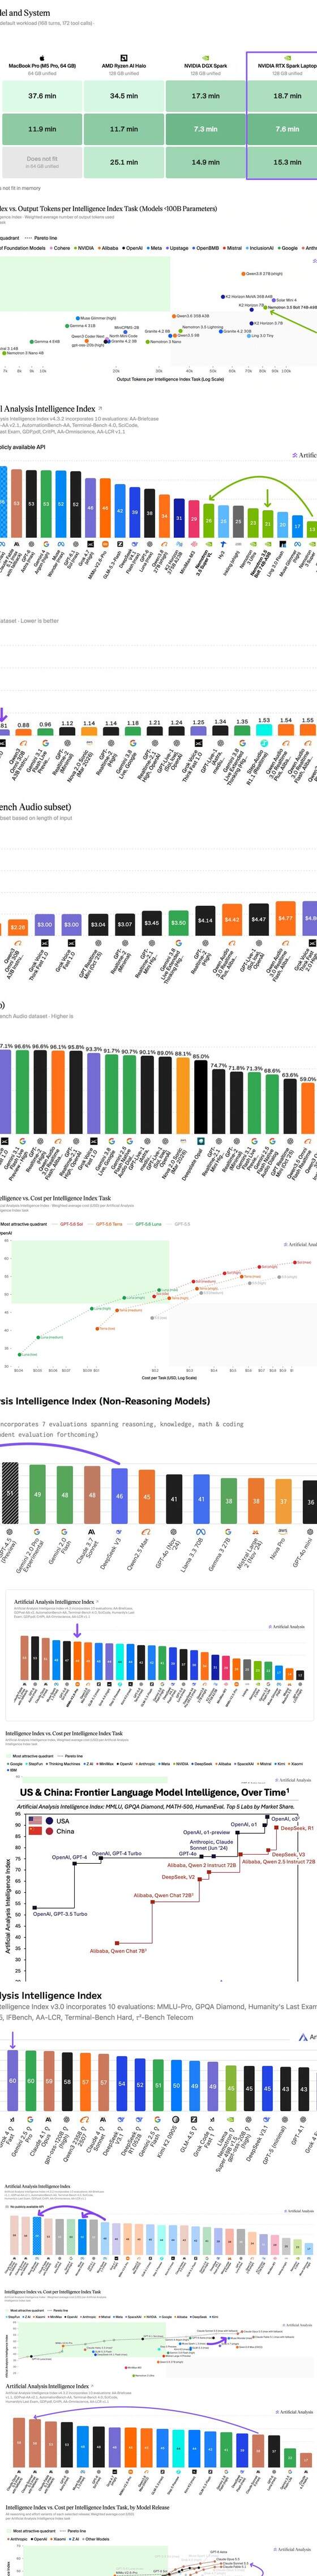This screenshot has width=317, height=2576.
Task: Click the info icon beside the Analysis Intelligence Index heading
Action: point(100,409)
